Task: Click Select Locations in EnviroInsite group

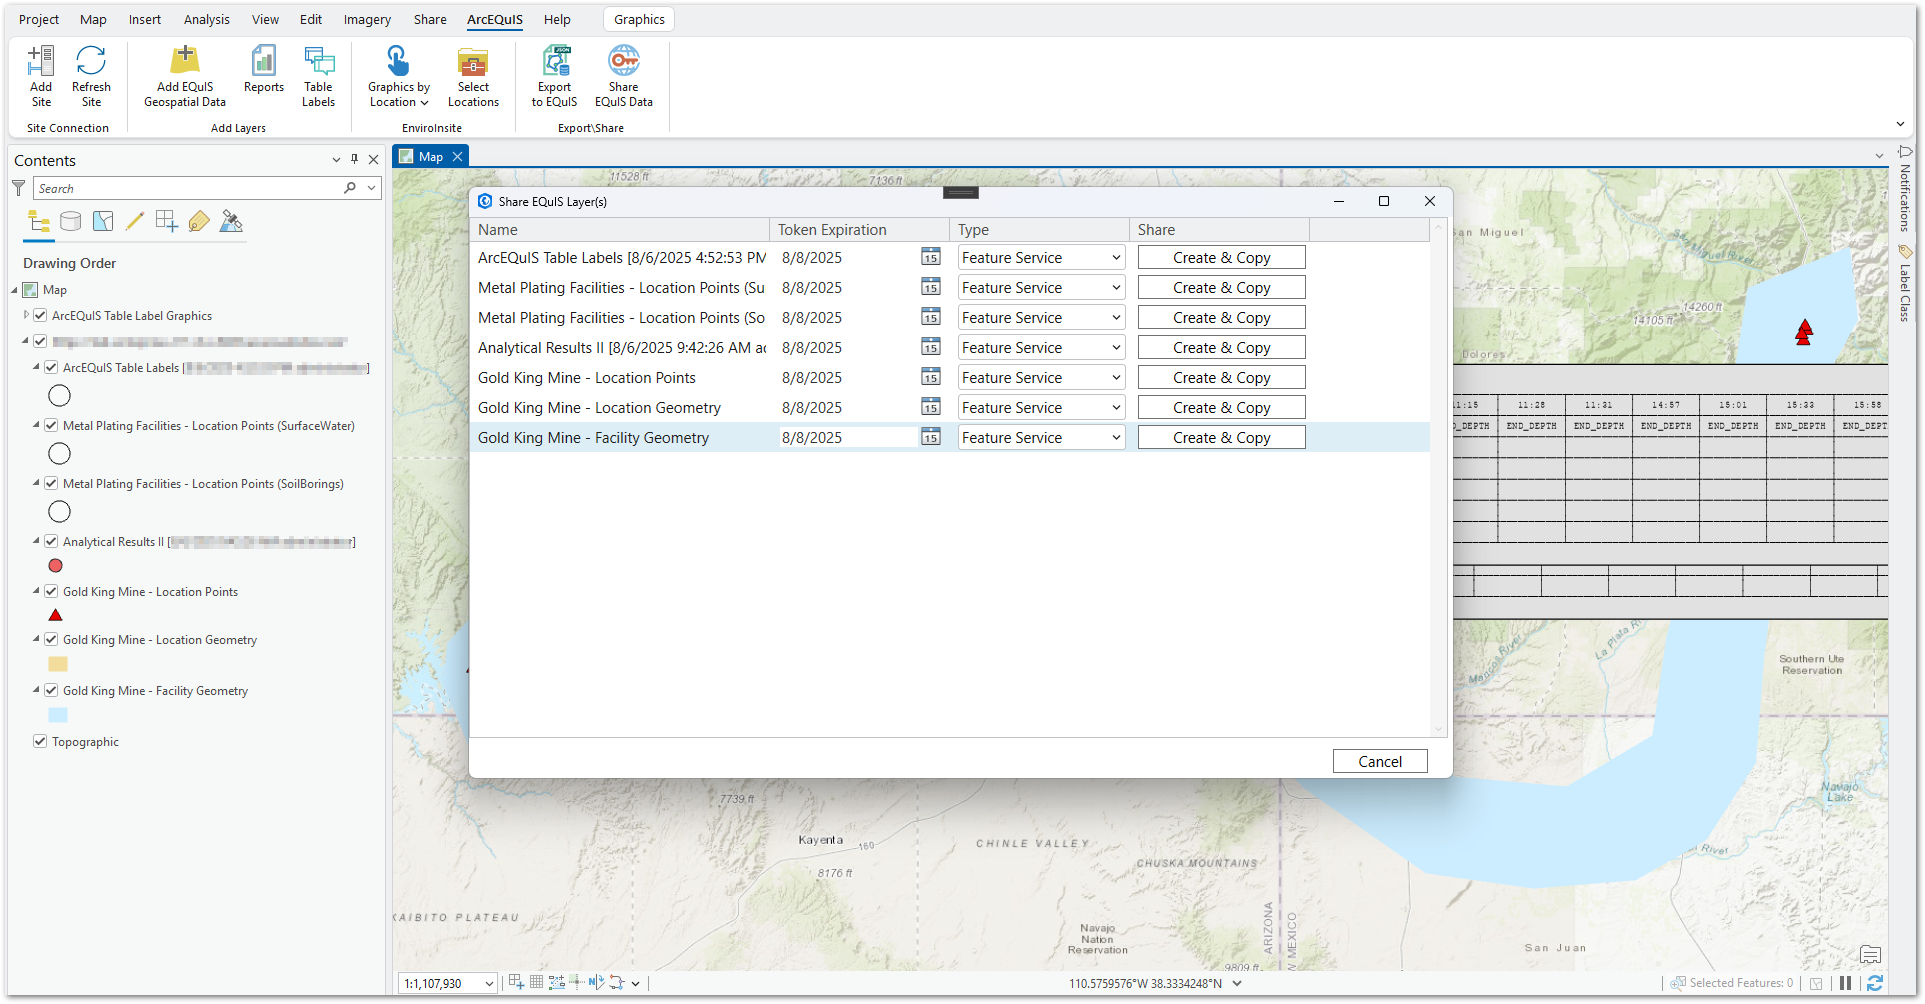Action: [473, 62]
